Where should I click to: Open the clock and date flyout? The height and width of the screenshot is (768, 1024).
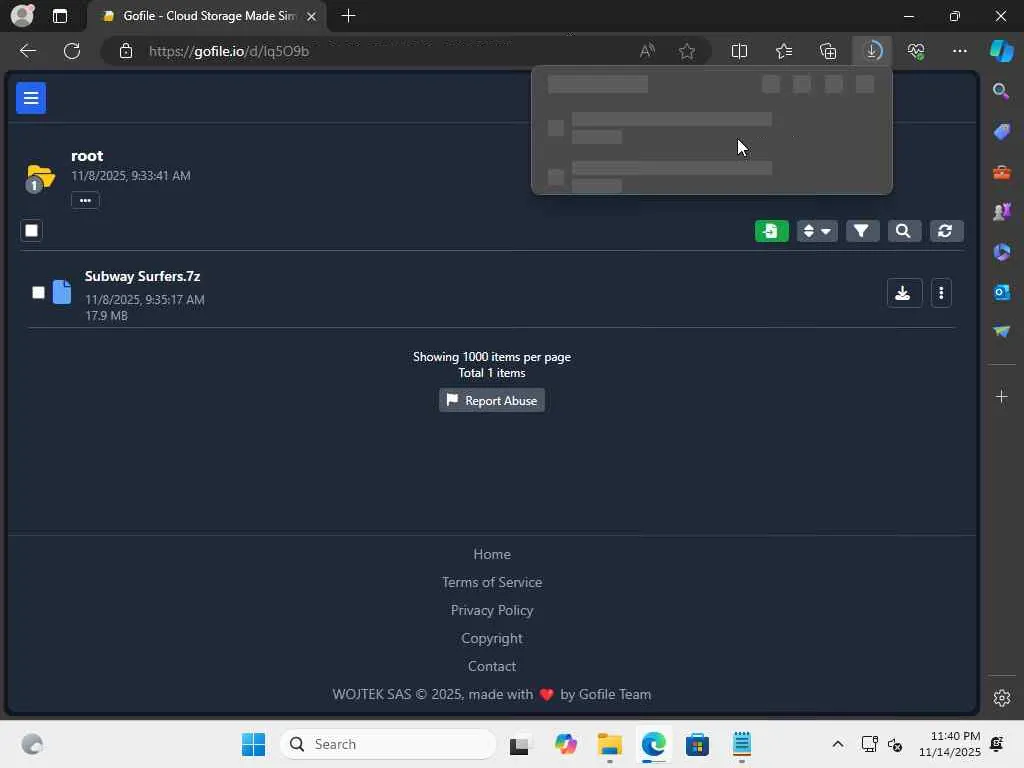(x=950, y=744)
